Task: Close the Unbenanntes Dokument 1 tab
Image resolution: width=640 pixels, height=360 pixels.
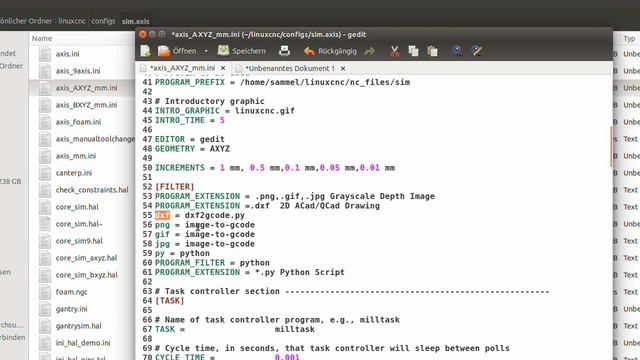Action: (x=343, y=68)
